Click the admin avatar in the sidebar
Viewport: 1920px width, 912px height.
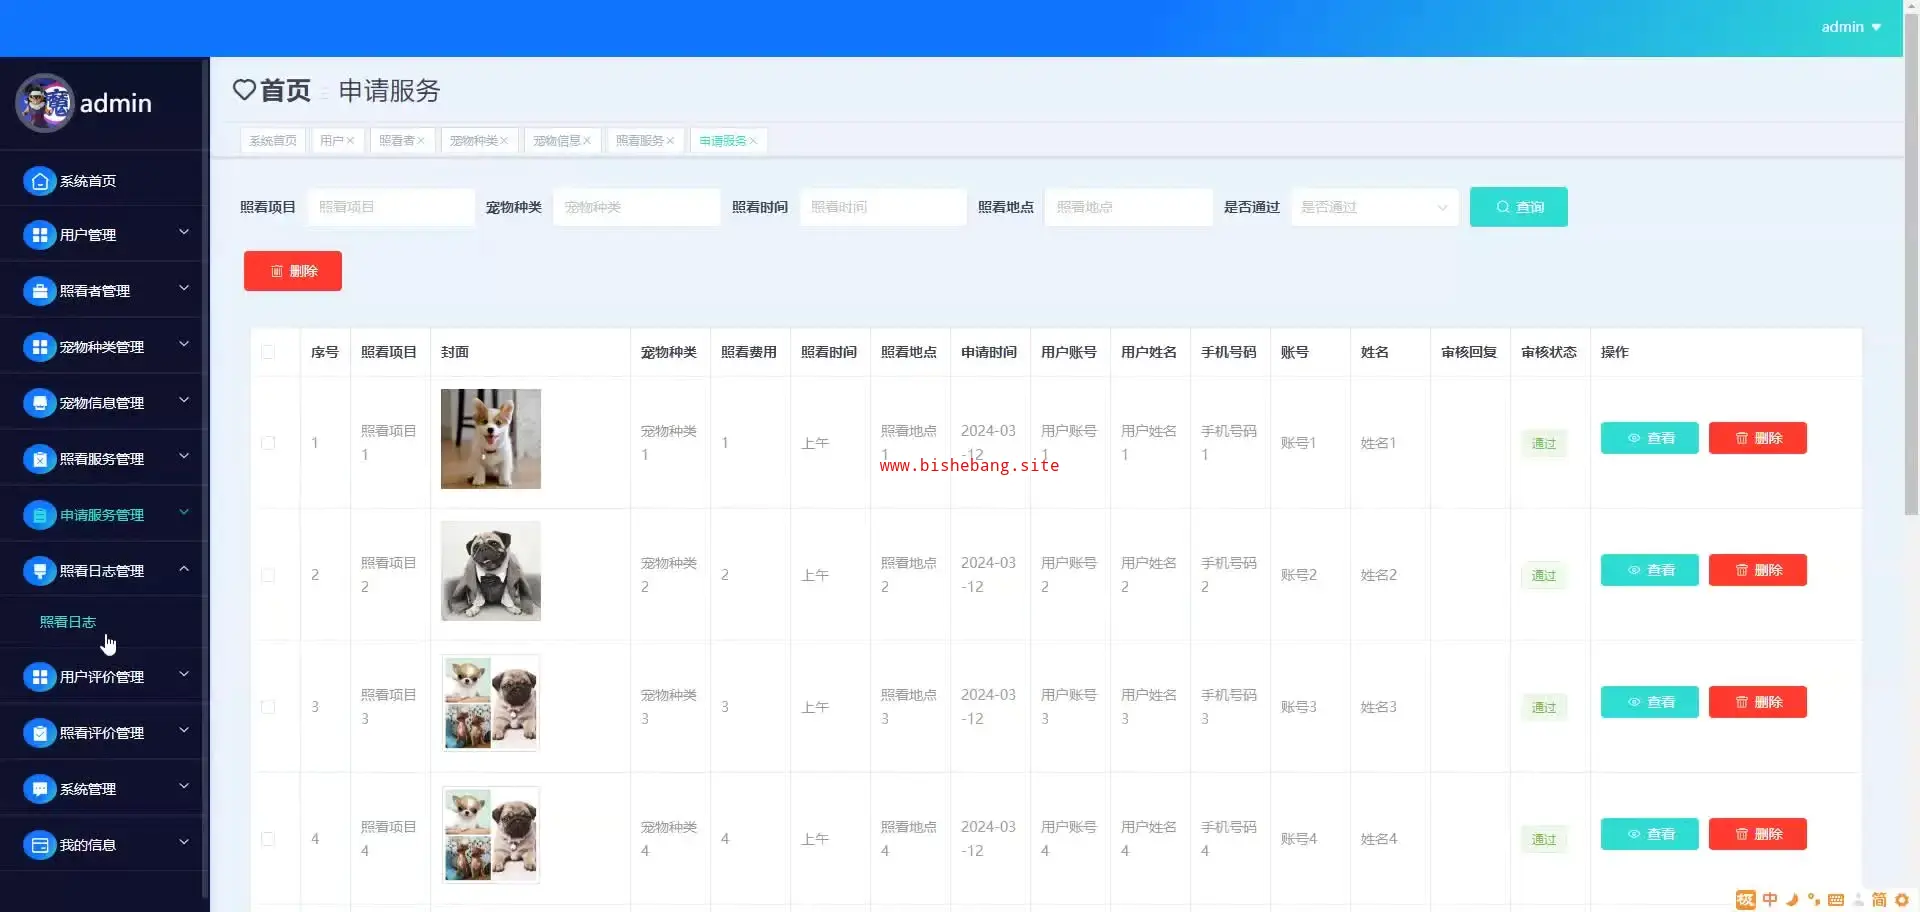(44, 103)
